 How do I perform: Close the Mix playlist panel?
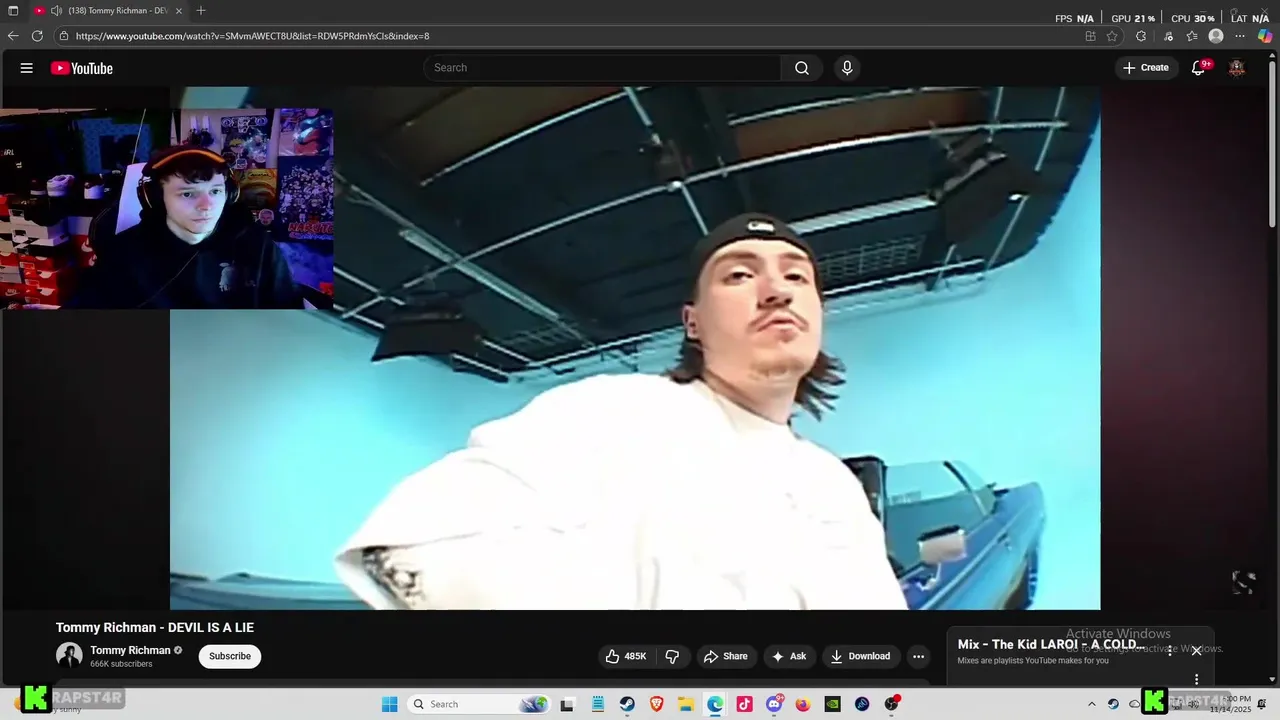tap(1196, 651)
